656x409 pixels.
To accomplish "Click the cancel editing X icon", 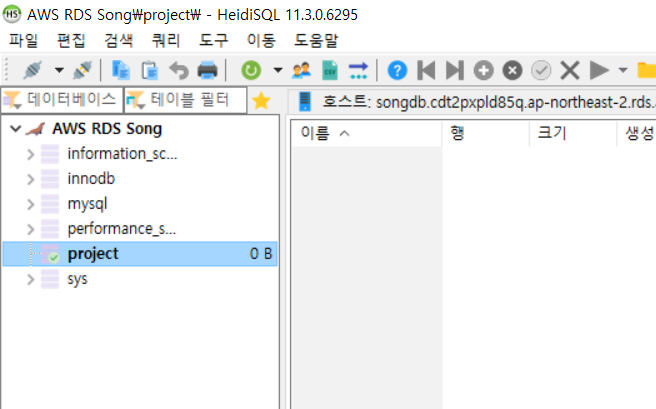I will 570,70.
